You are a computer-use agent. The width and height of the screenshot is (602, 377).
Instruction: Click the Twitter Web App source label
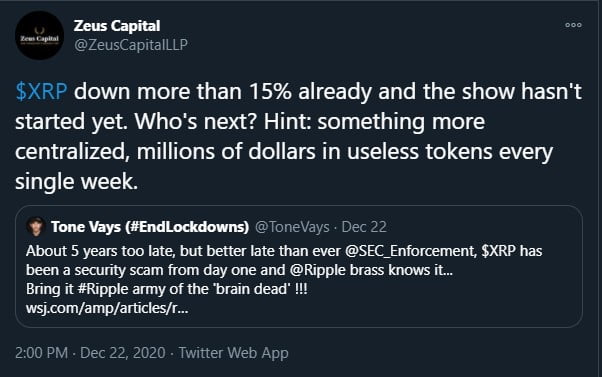233,353
